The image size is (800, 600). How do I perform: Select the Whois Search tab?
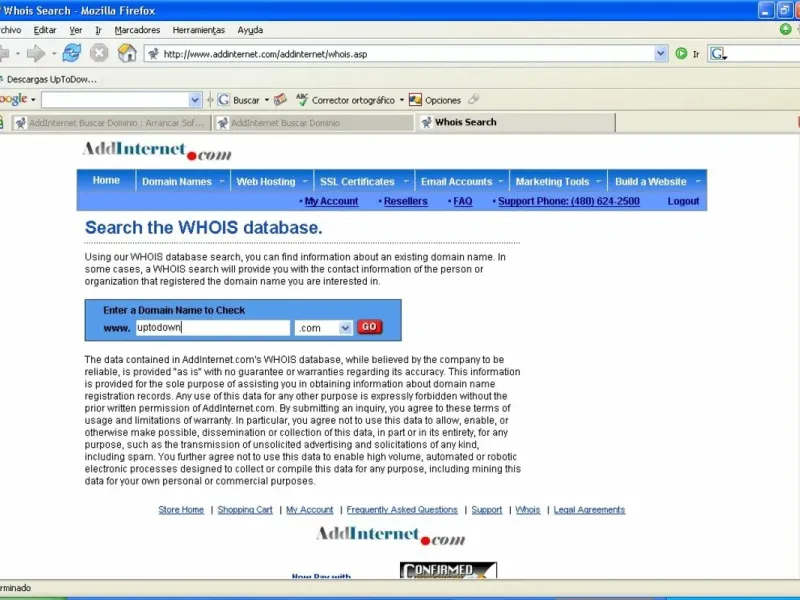[515, 122]
